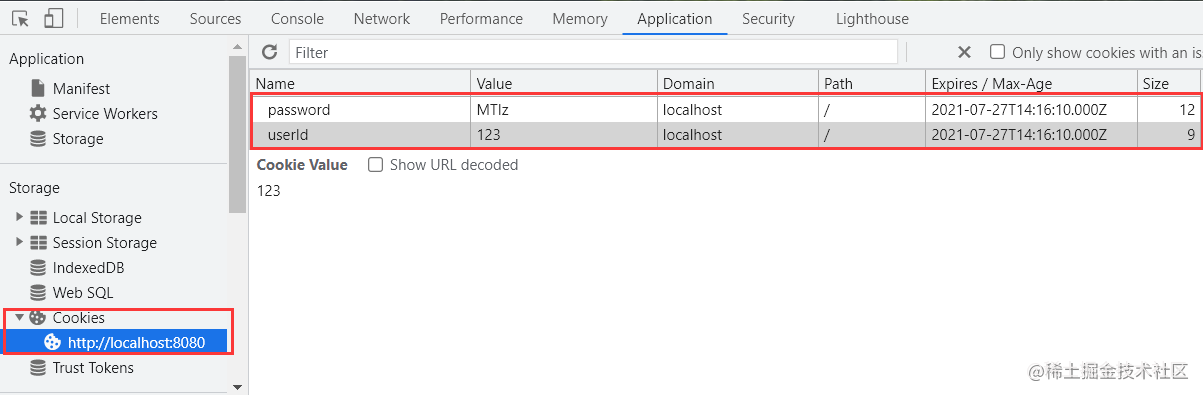Sort by Expires / Max-Age column header
This screenshot has width=1203, height=395.
(x=1032, y=84)
